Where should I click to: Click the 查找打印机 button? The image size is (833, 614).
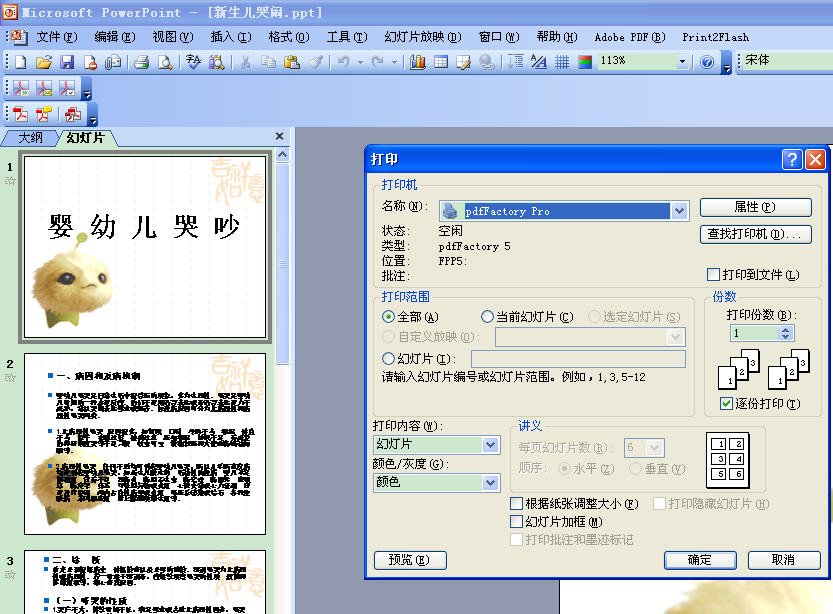pyautogui.click(x=755, y=233)
